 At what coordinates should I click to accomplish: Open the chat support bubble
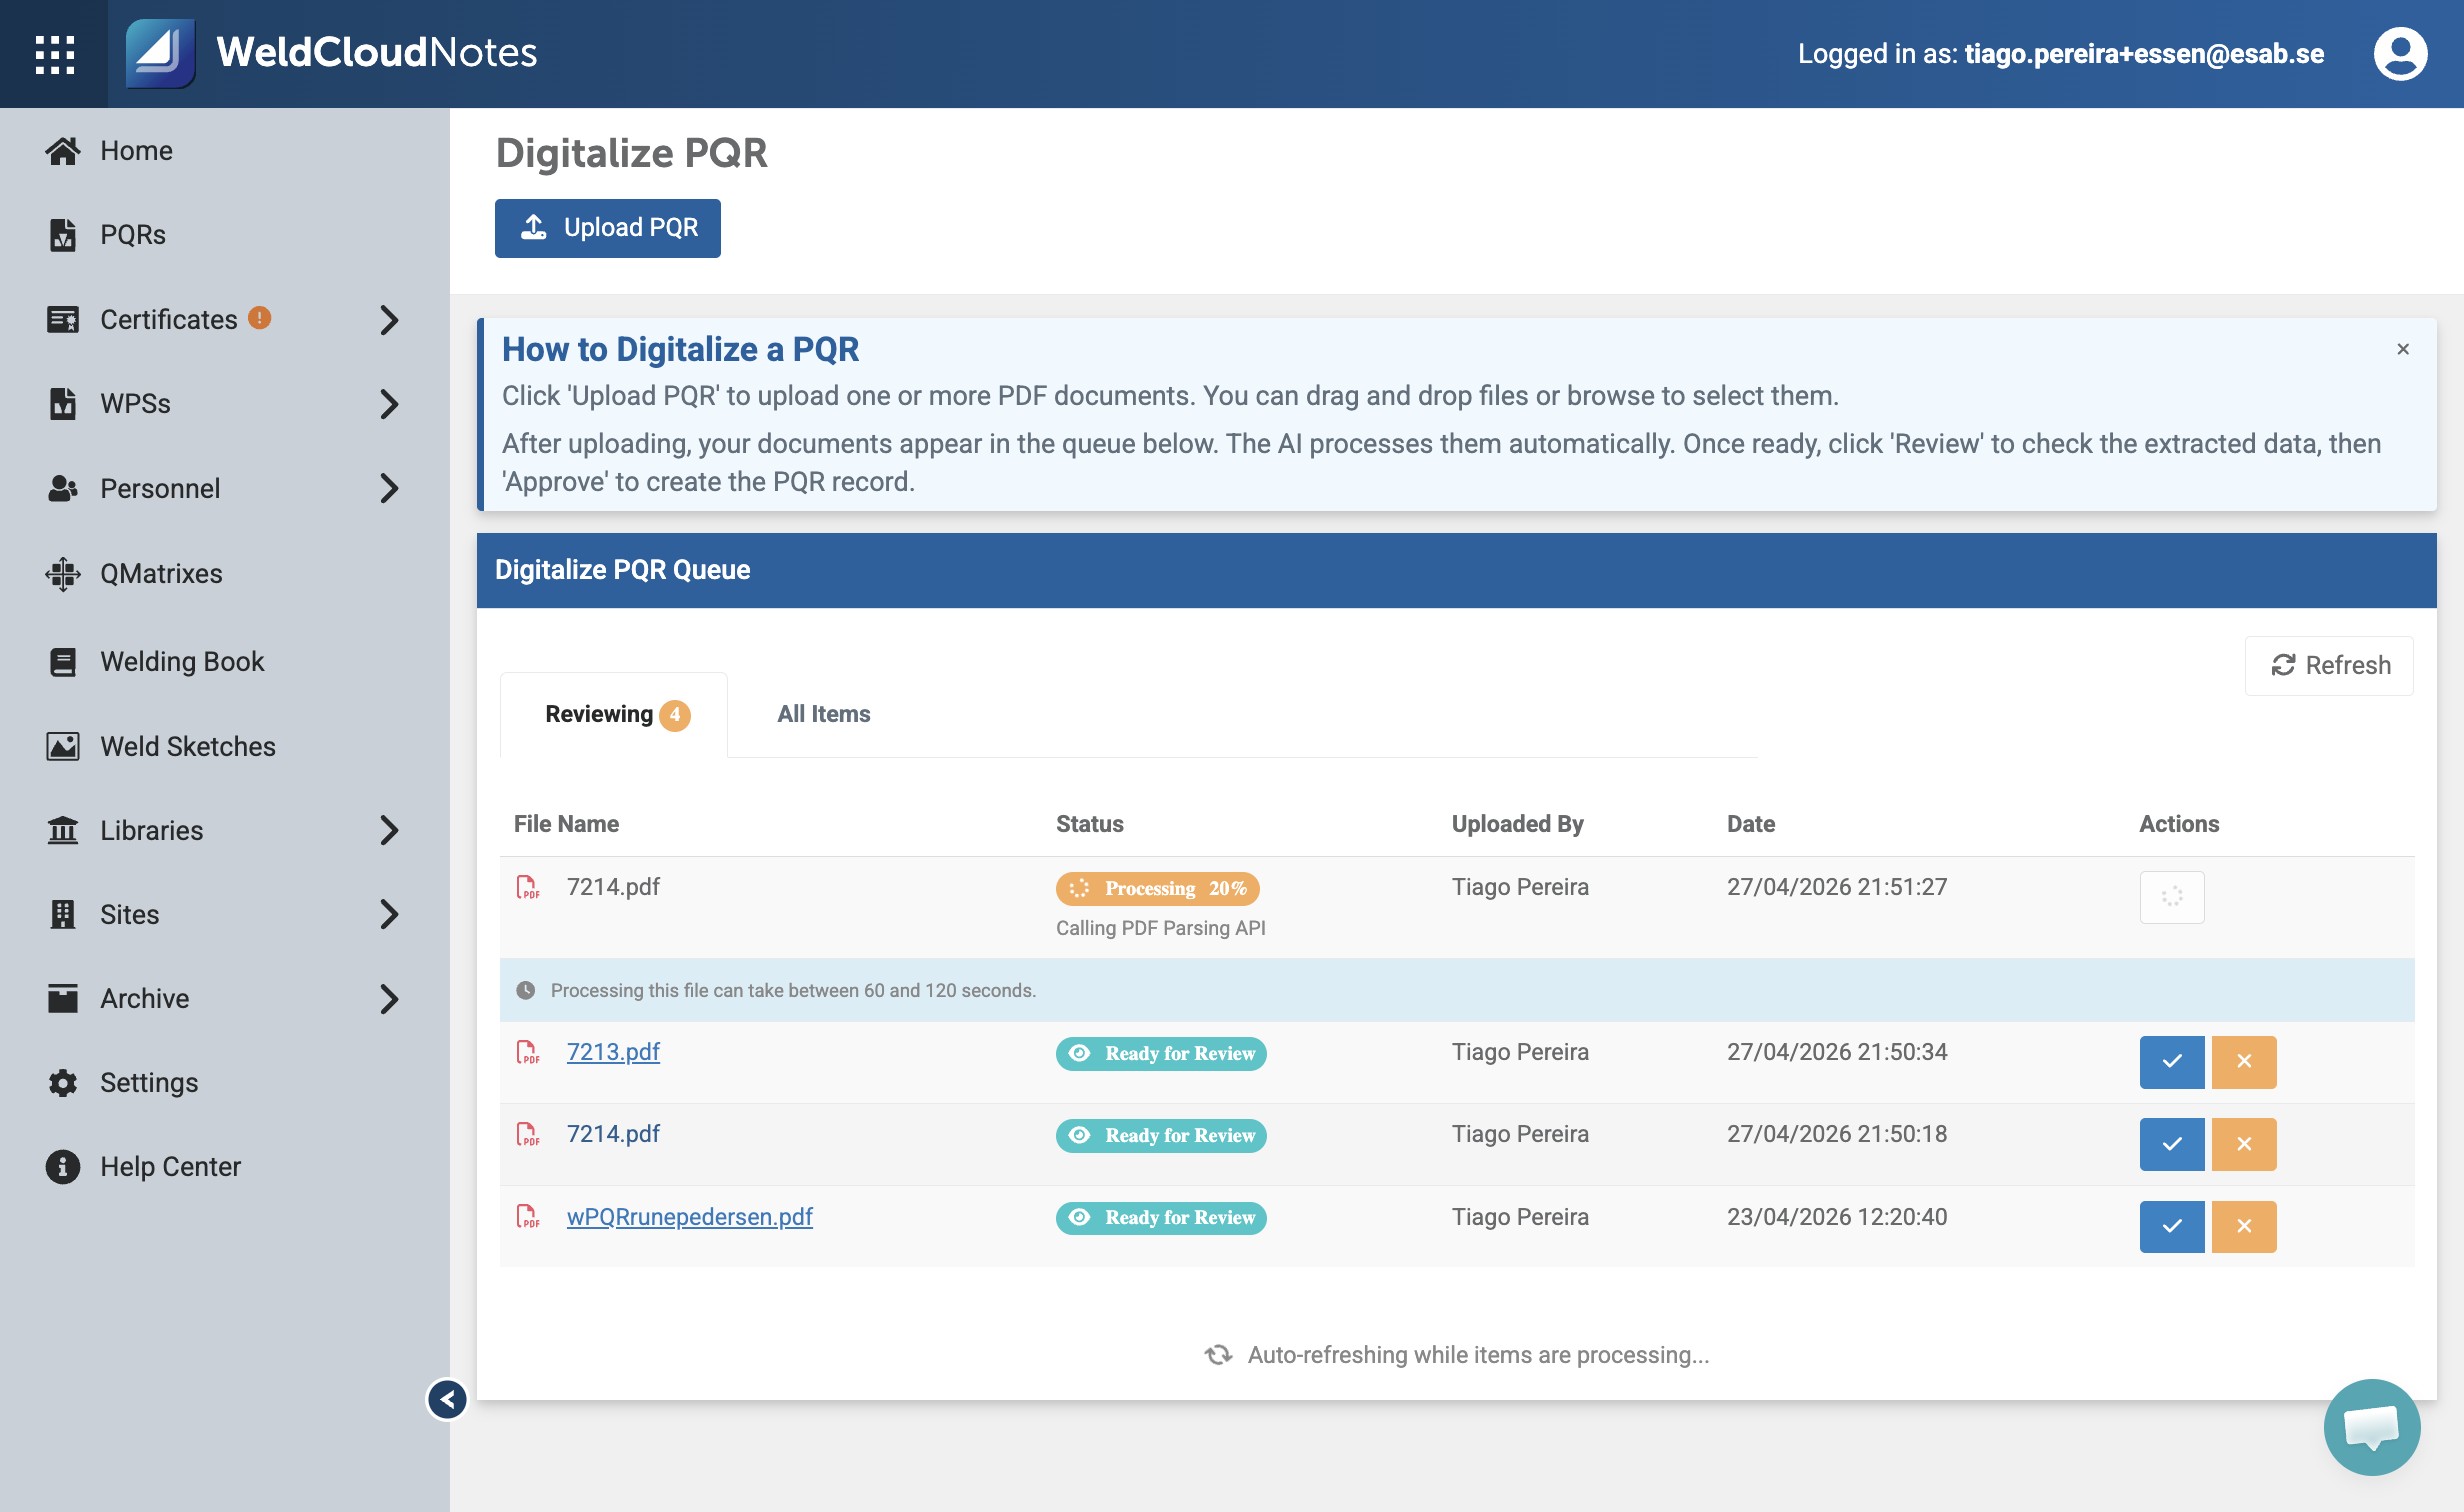(x=2372, y=1427)
